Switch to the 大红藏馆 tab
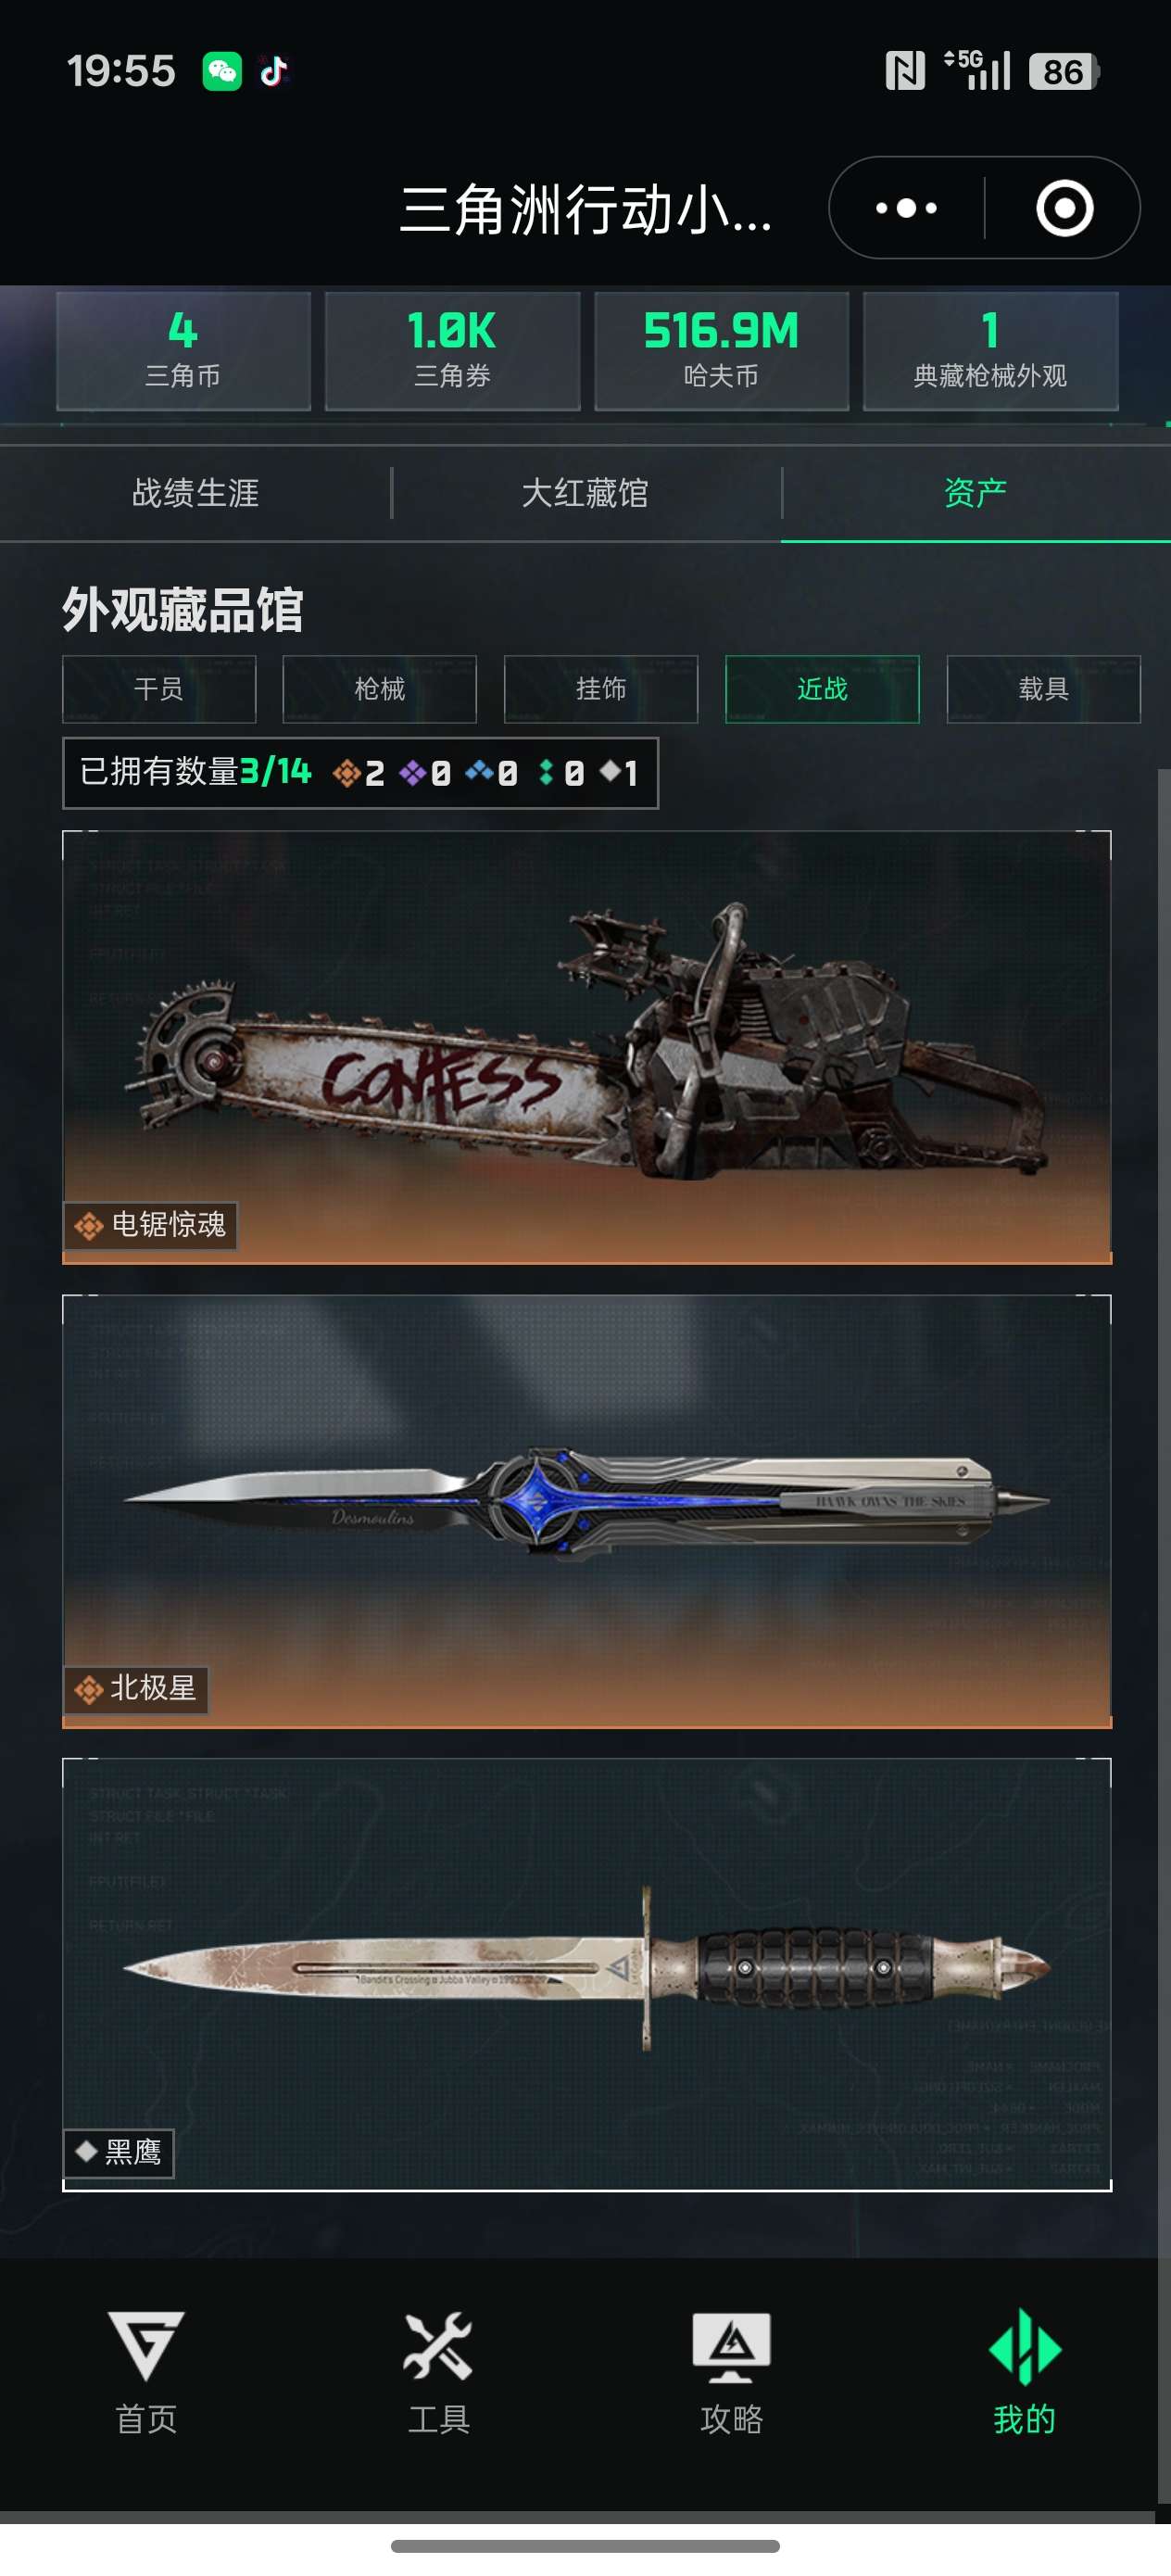The height and width of the screenshot is (2576, 1171). coord(586,493)
